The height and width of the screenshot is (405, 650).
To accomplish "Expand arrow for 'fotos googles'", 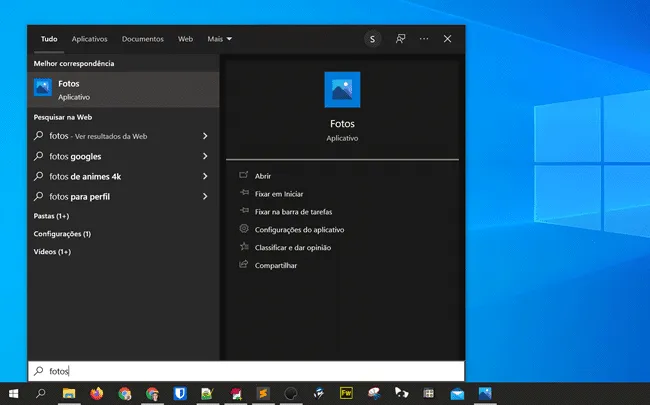I will pos(205,156).
